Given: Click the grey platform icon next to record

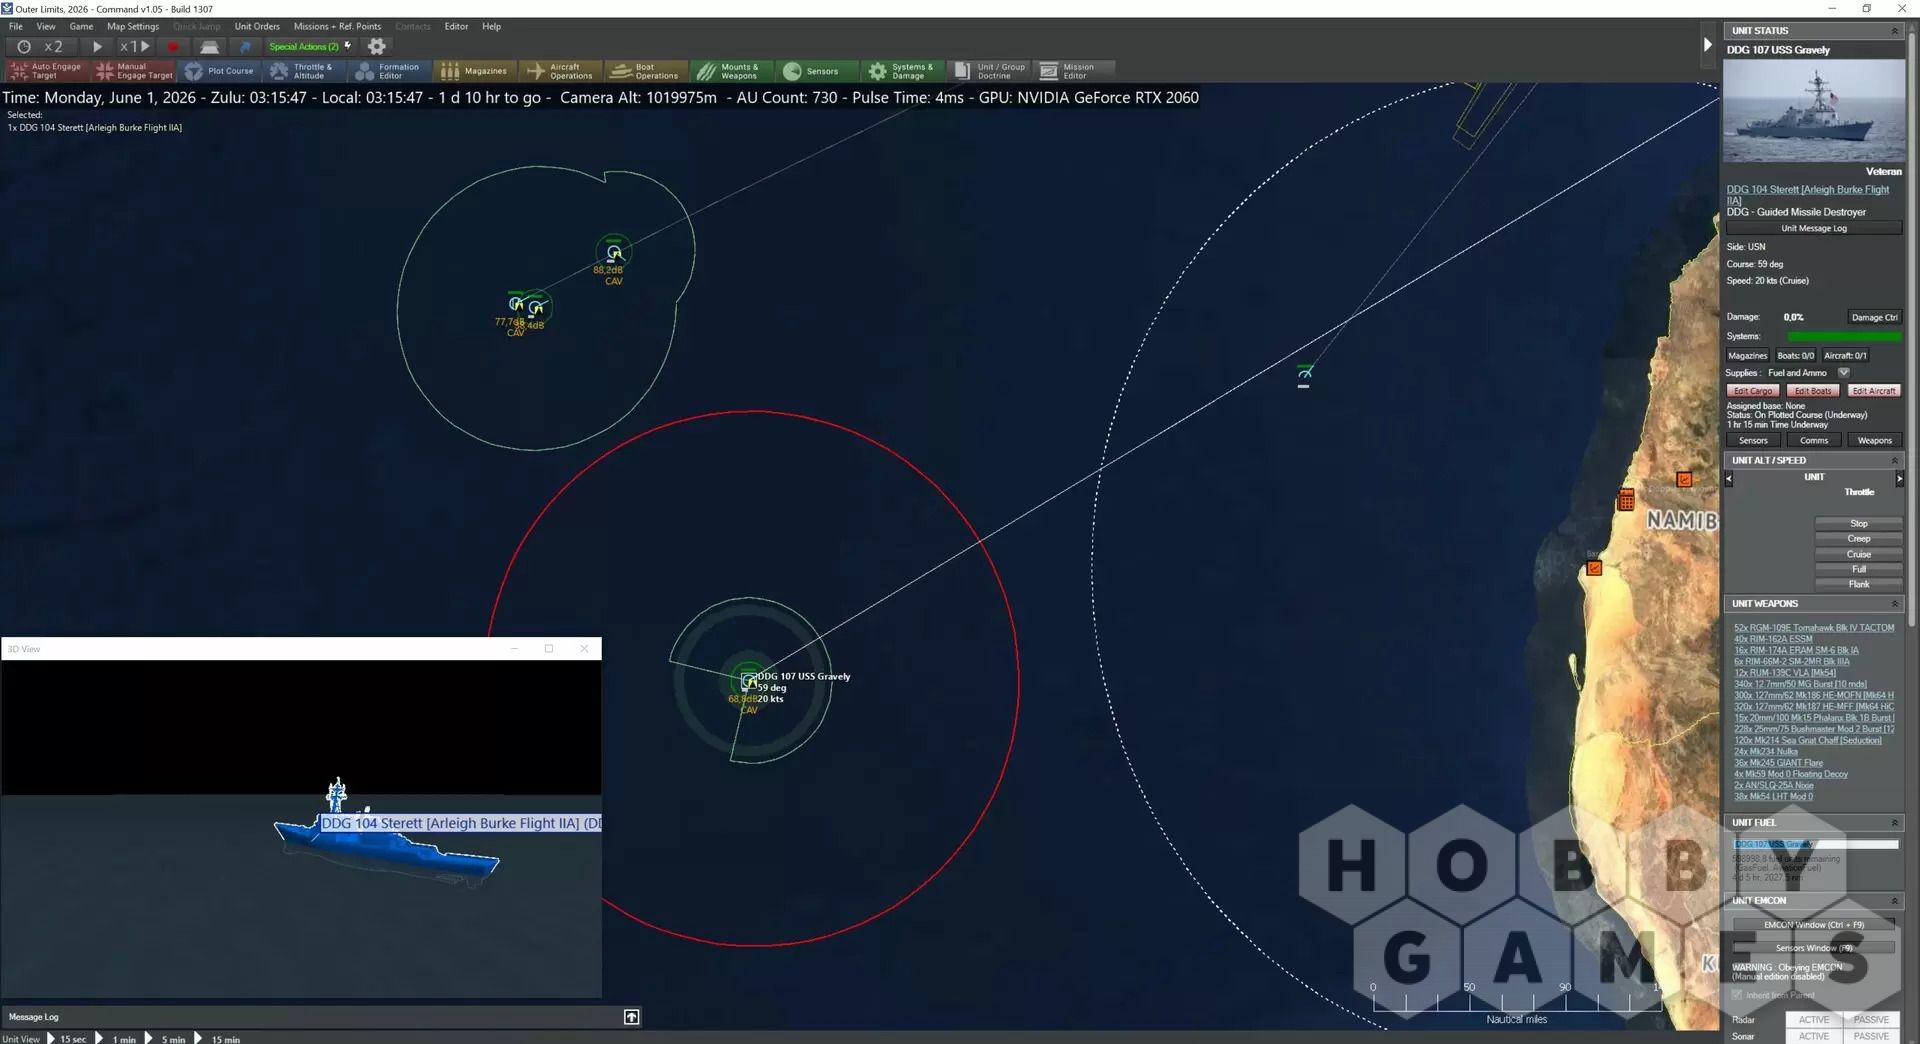Looking at the screenshot, I should [x=209, y=46].
